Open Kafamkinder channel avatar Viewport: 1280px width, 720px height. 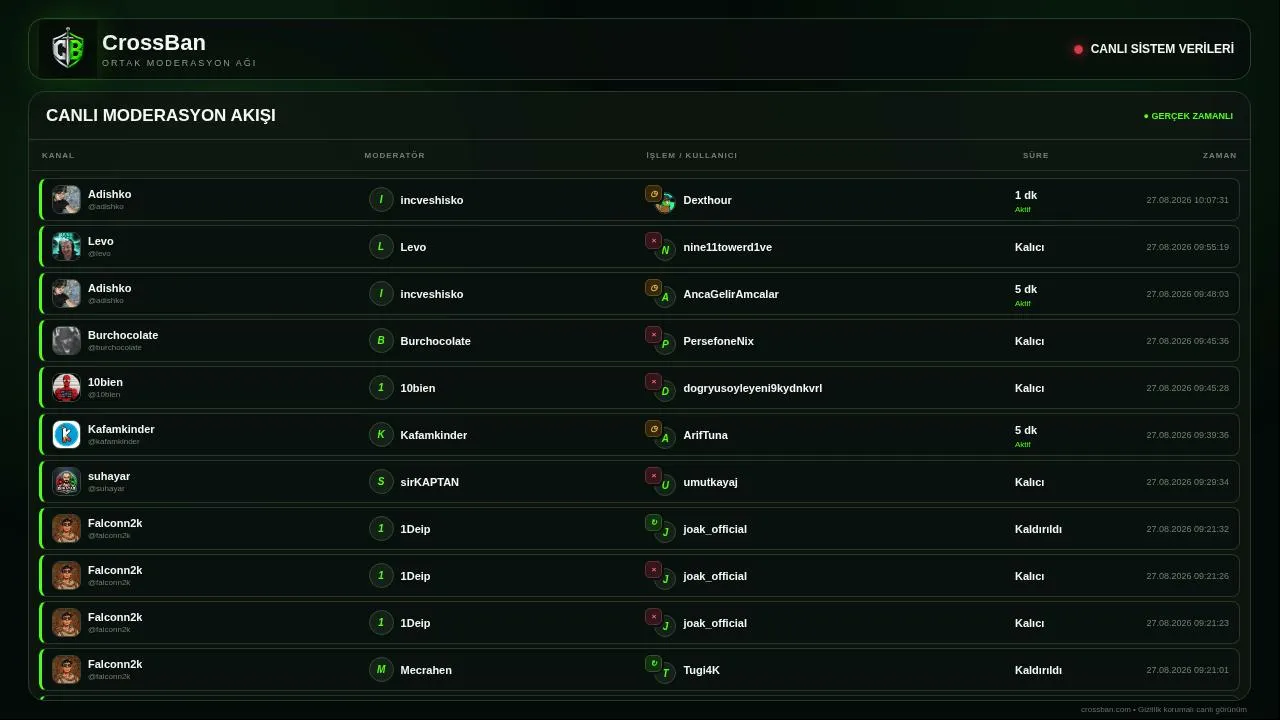66,435
